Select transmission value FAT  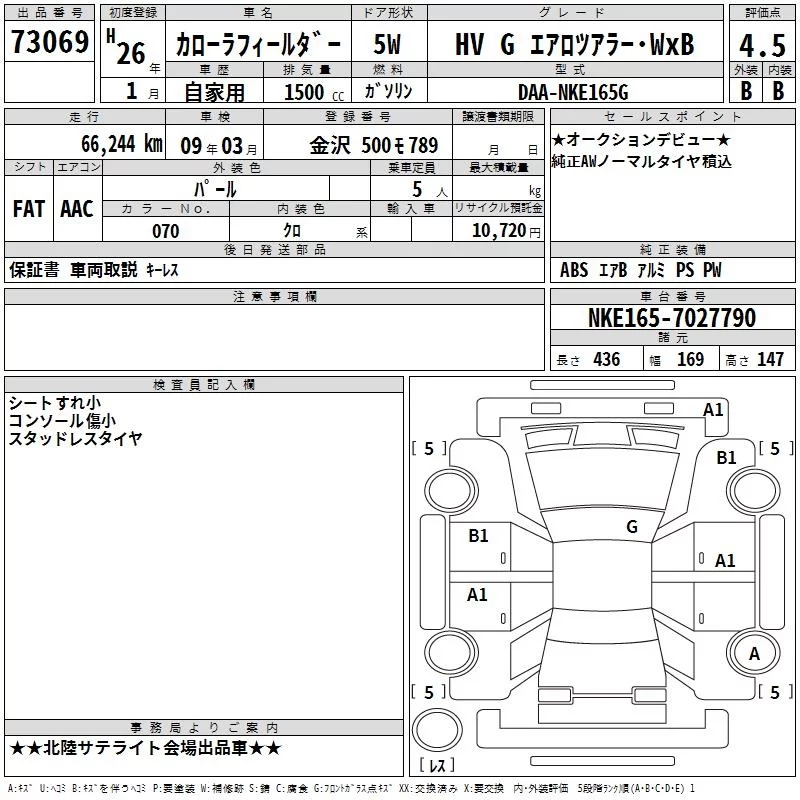pos(29,209)
